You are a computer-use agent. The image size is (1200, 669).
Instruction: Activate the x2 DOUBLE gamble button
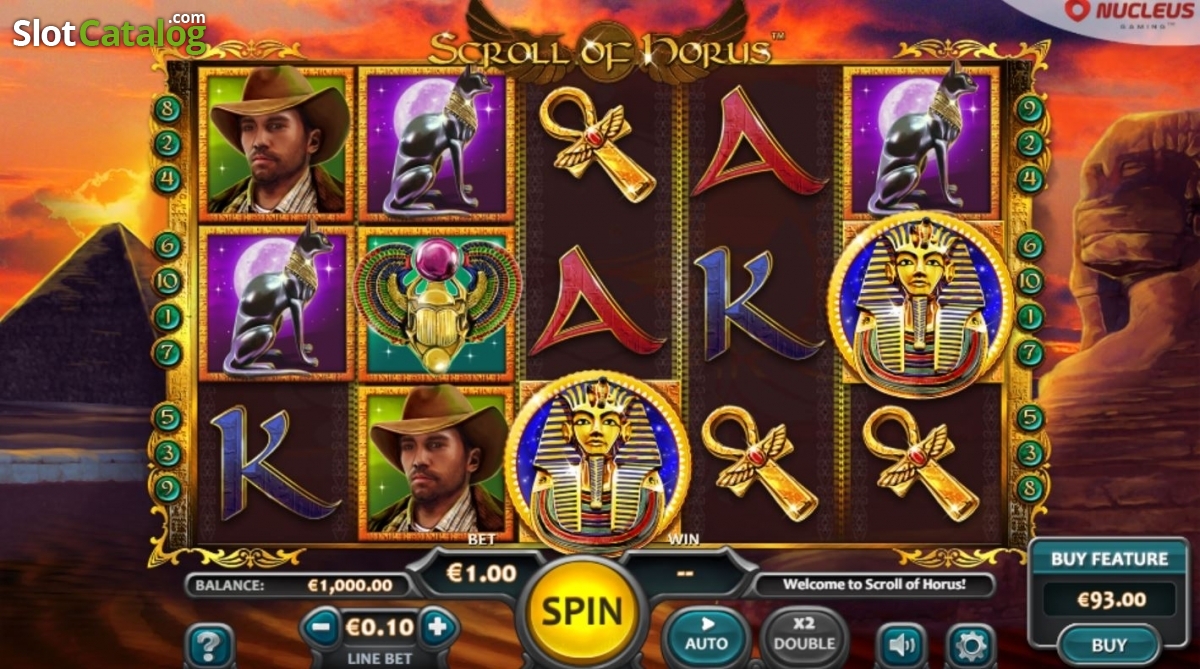pyautogui.click(x=803, y=634)
